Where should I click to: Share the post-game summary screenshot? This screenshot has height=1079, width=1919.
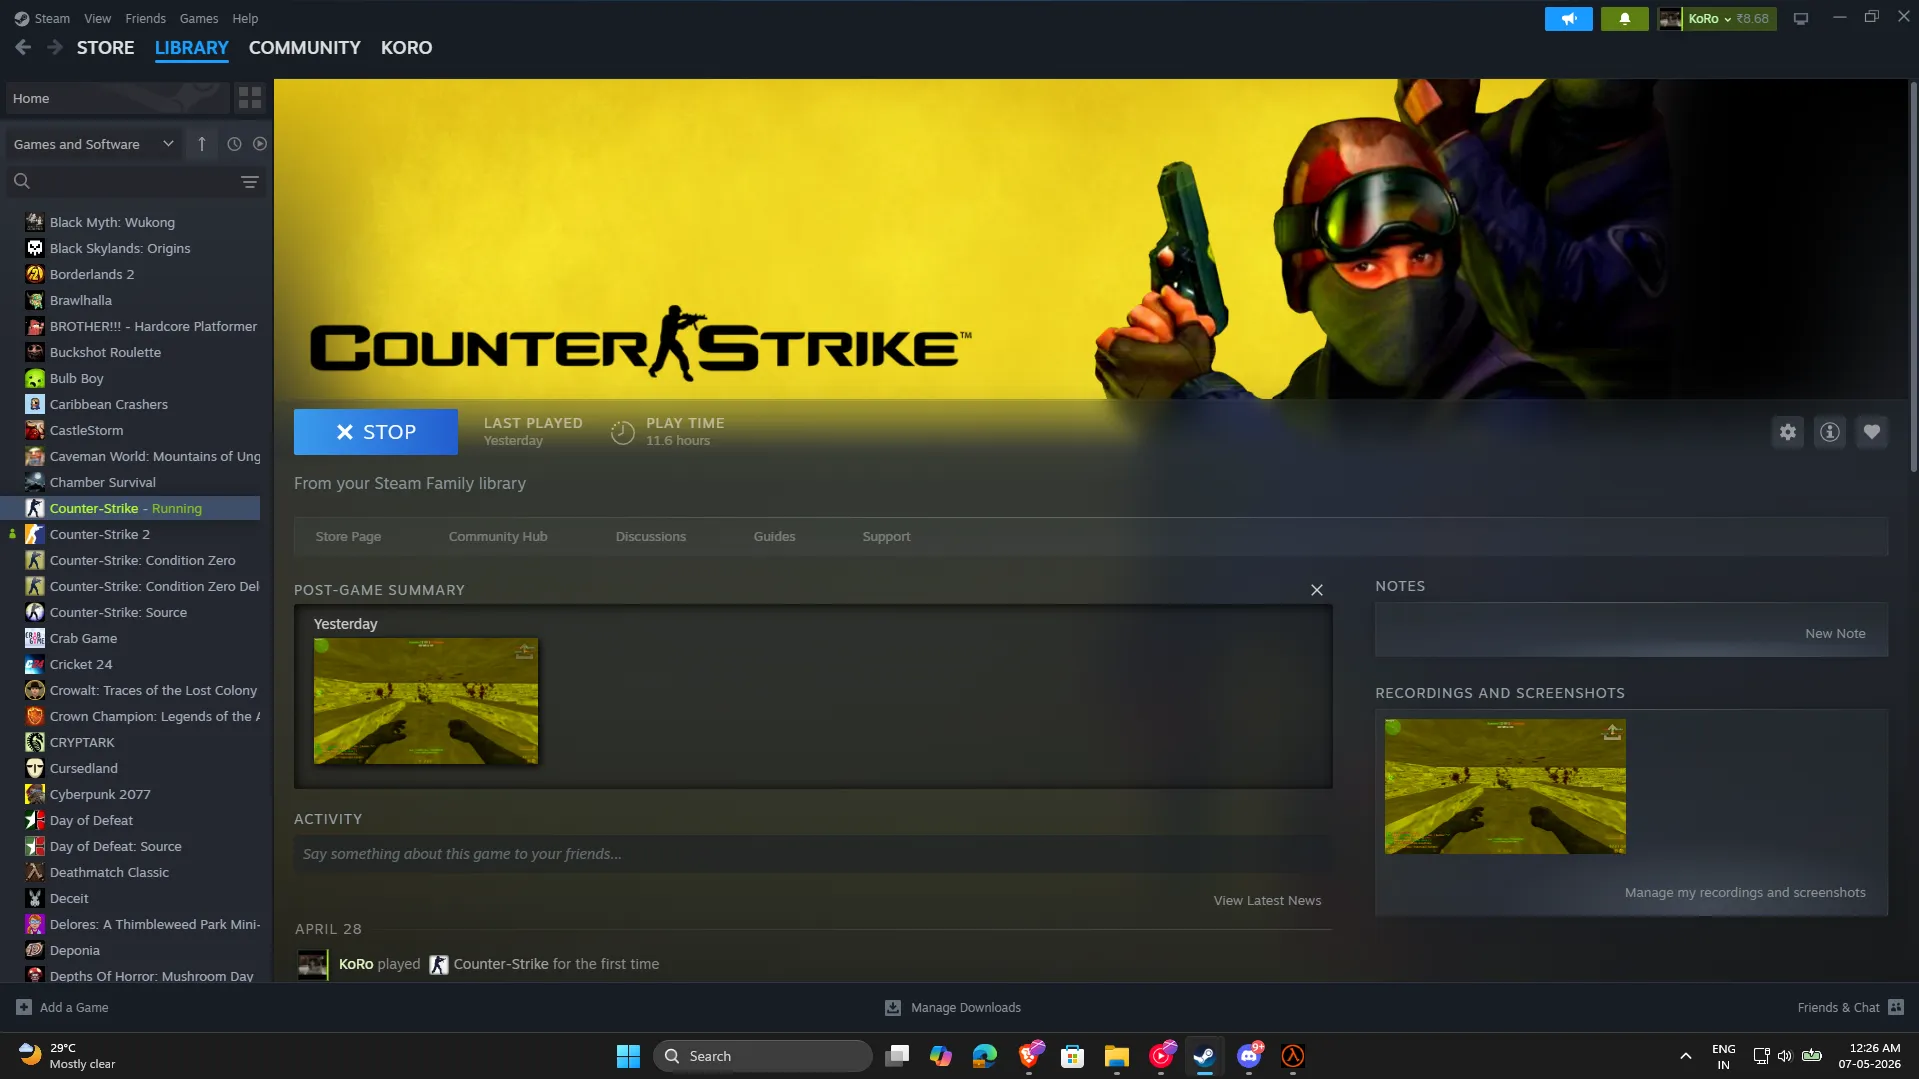[x=524, y=651]
